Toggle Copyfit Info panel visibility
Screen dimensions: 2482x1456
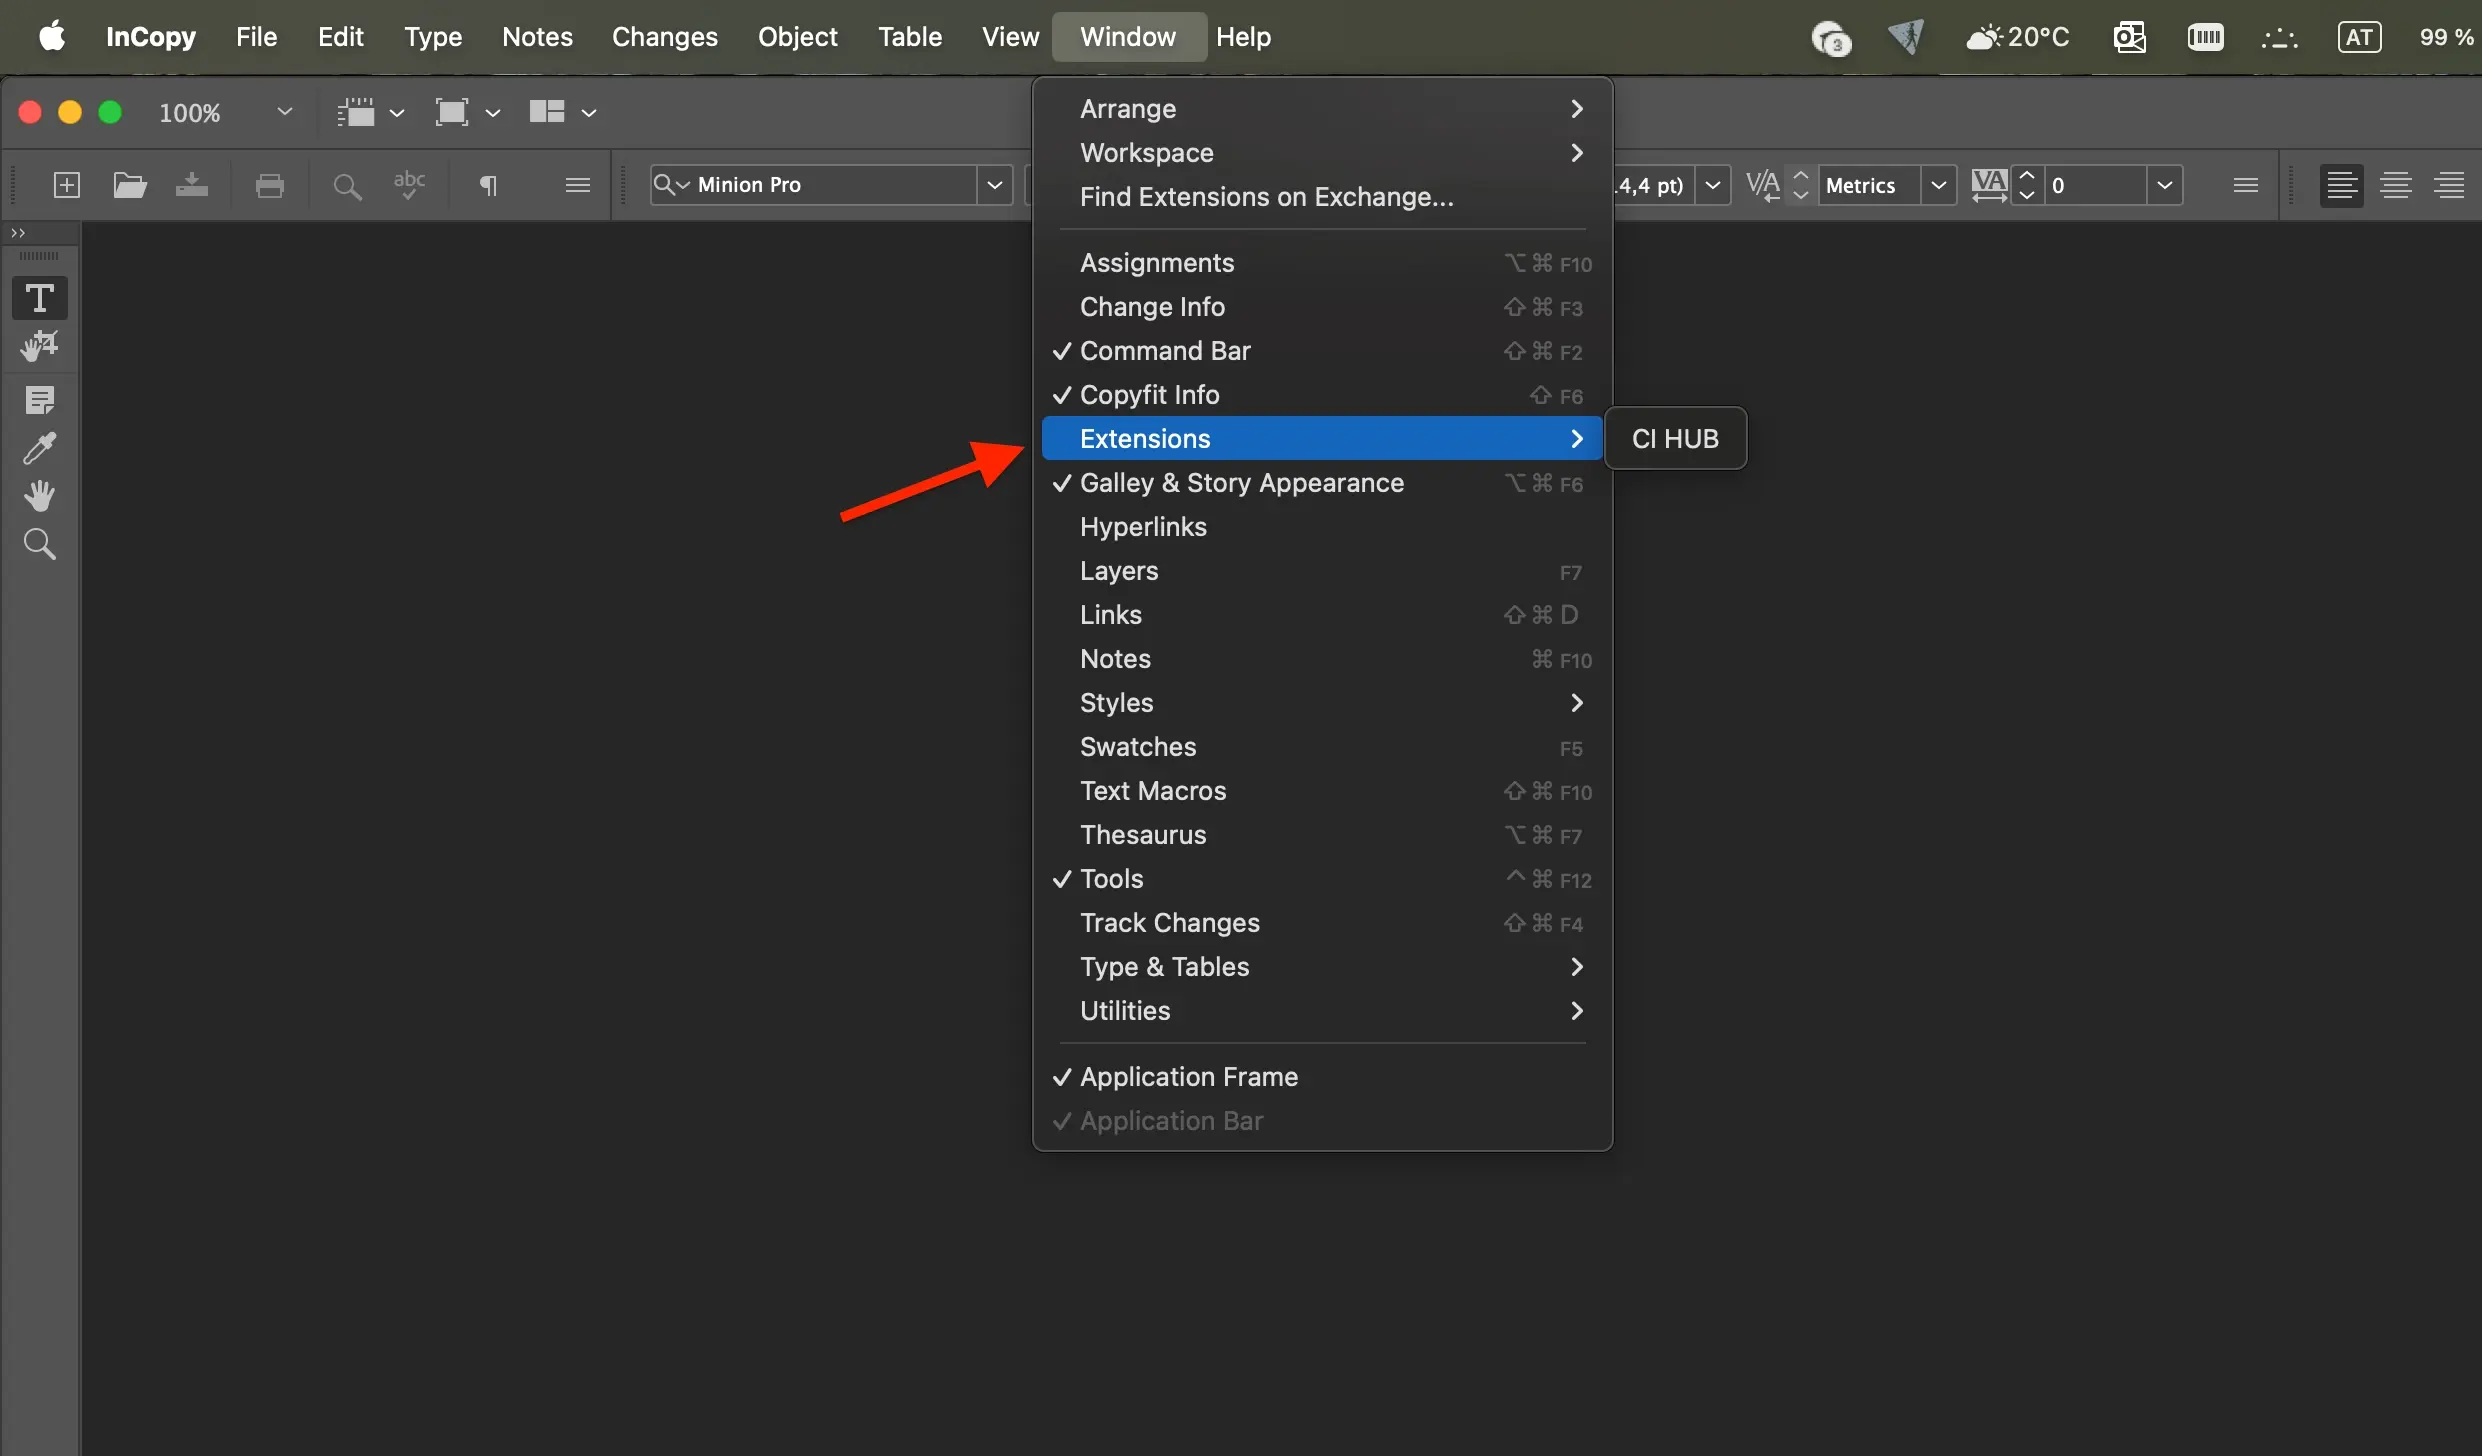pos(1322,395)
